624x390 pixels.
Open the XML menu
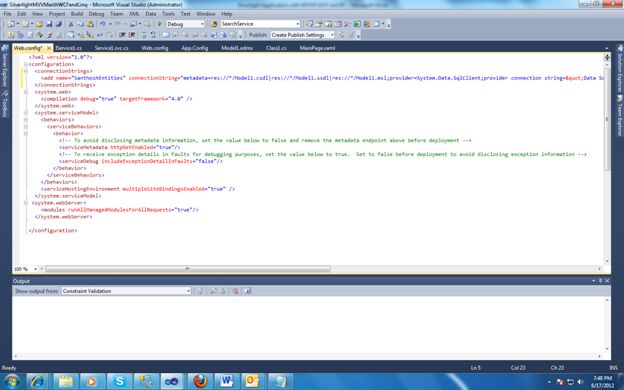click(x=134, y=14)
